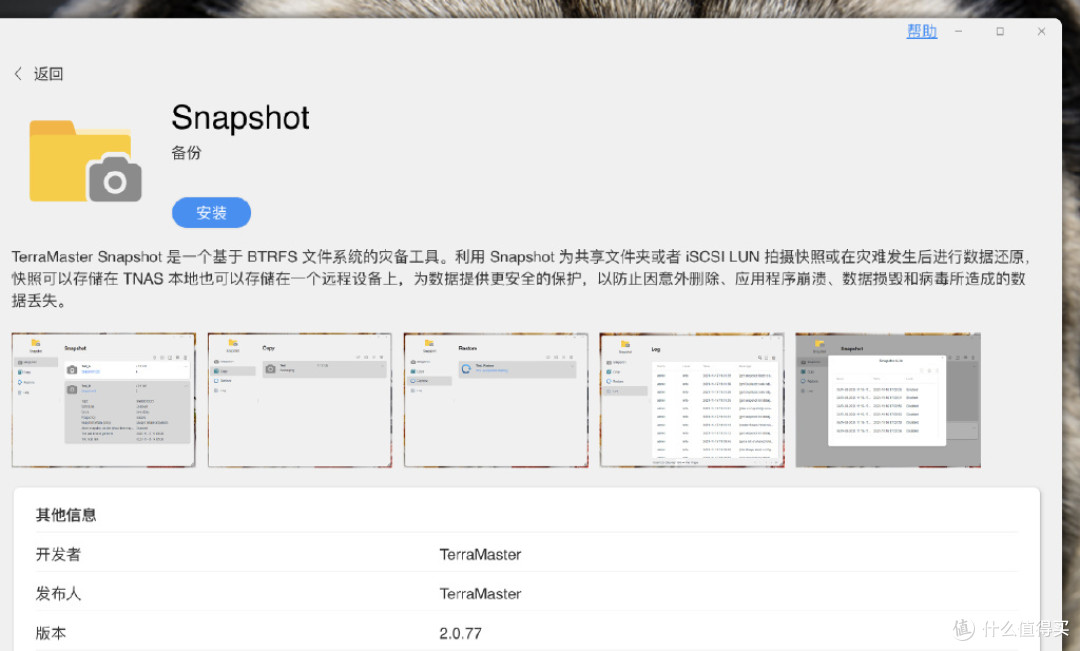
Task: Click the 备份 category label
Action: 186,153
